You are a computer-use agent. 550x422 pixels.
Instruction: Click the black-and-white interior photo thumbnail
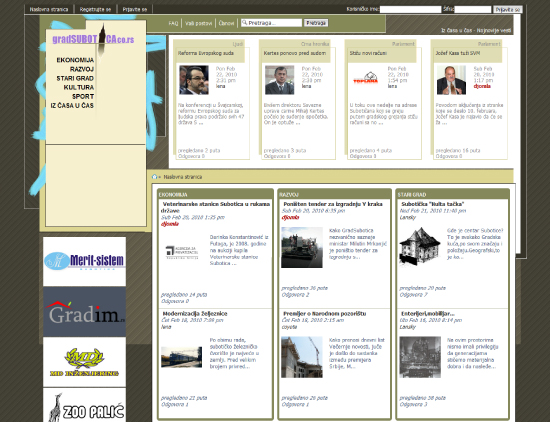pyautogui.click(x=420, y=357)
